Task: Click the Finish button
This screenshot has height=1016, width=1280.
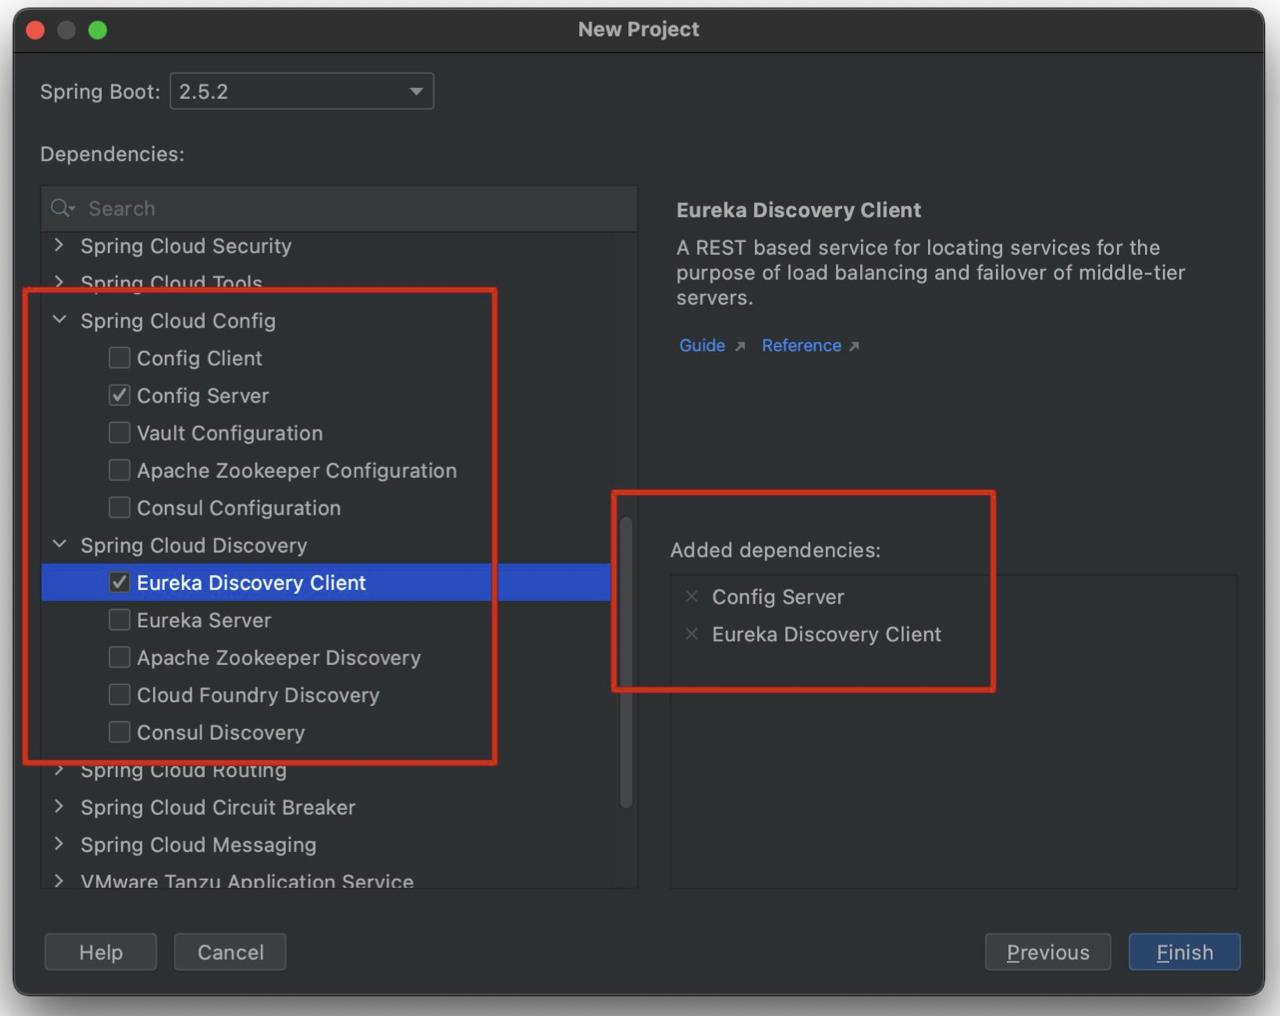Action: [x=1185, y=952]
